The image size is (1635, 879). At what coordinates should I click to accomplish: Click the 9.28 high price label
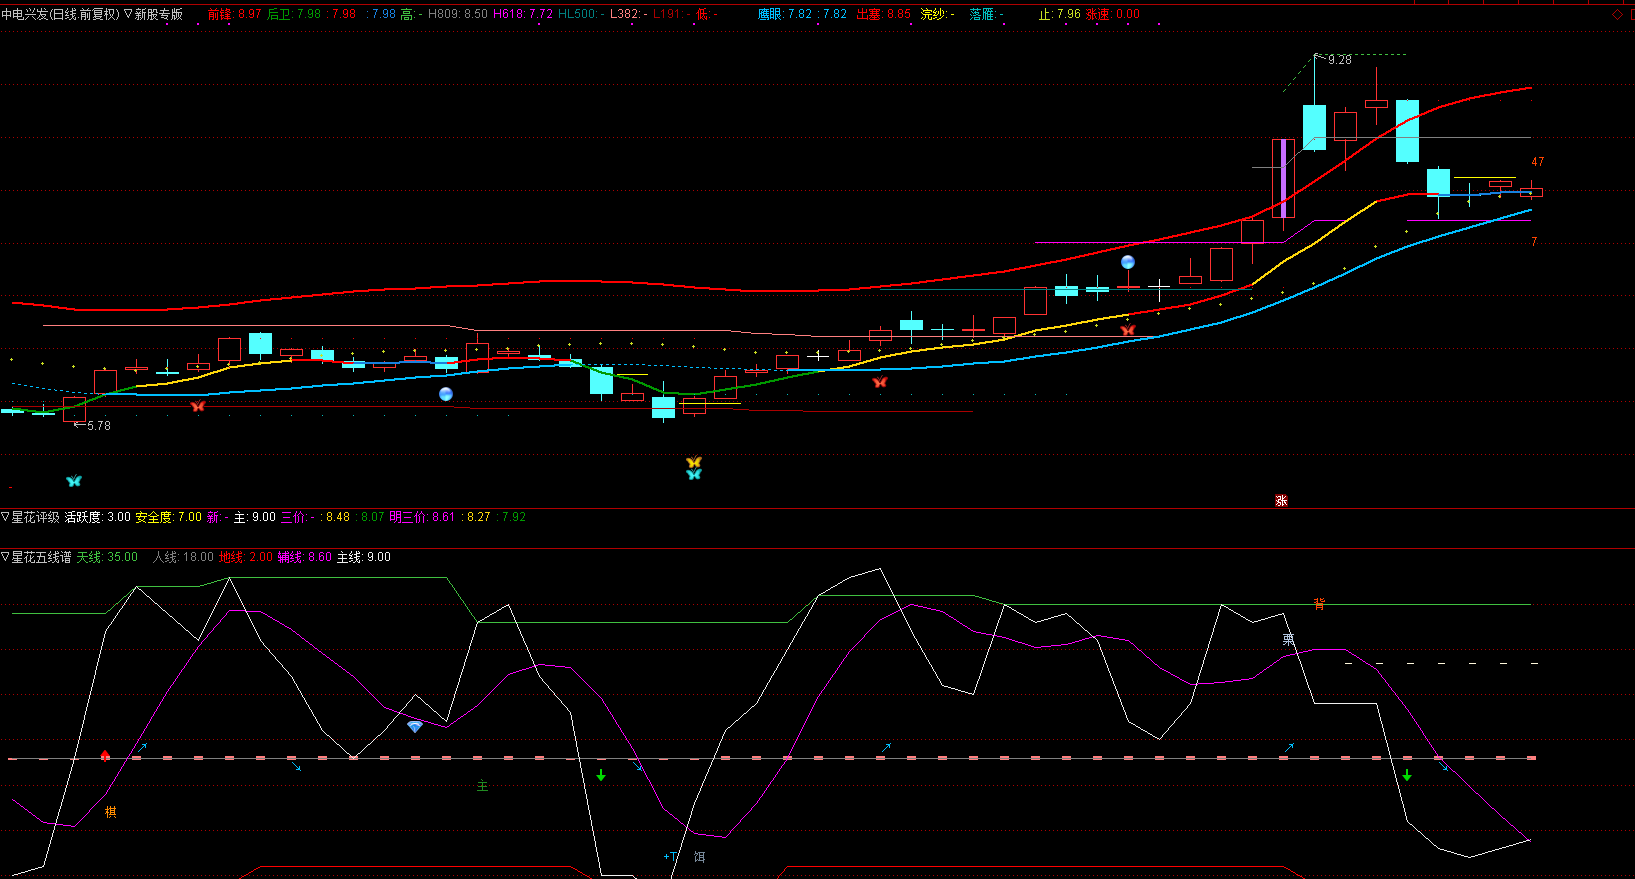click(x=1339, y=60)
